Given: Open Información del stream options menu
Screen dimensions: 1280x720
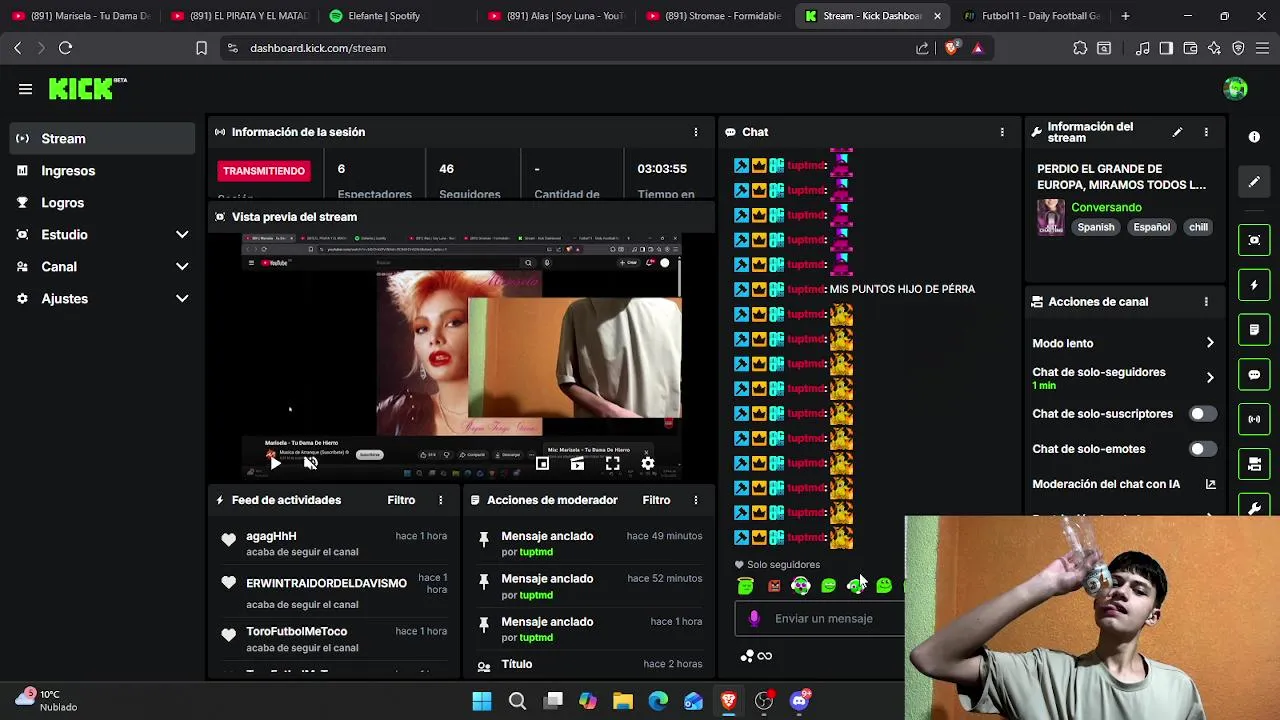Looking at the screenshot, I should coord(1206,132).
